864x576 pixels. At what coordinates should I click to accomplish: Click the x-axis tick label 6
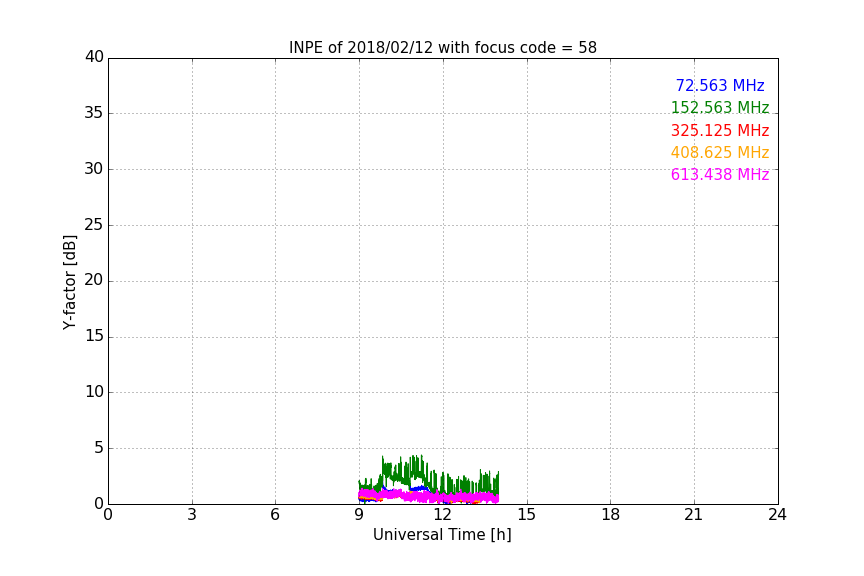275,515
